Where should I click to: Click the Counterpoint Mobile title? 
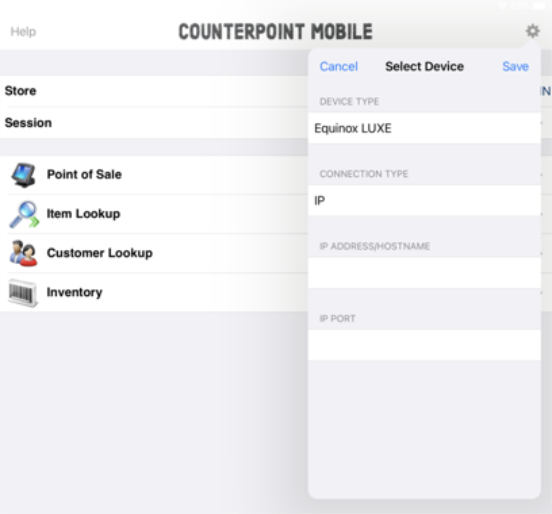[x=275, y=32]
